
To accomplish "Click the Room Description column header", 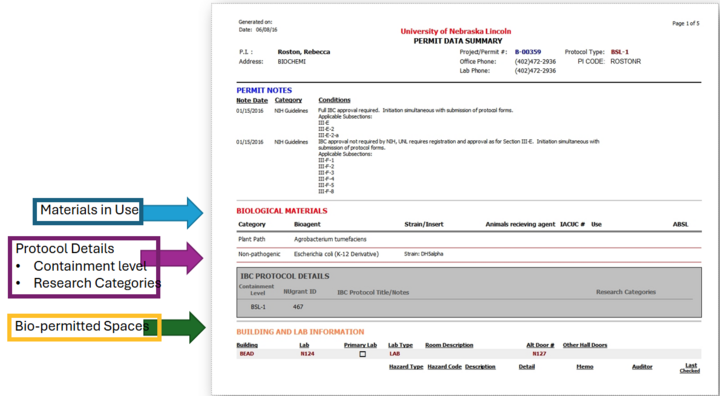I will point(449,345).
